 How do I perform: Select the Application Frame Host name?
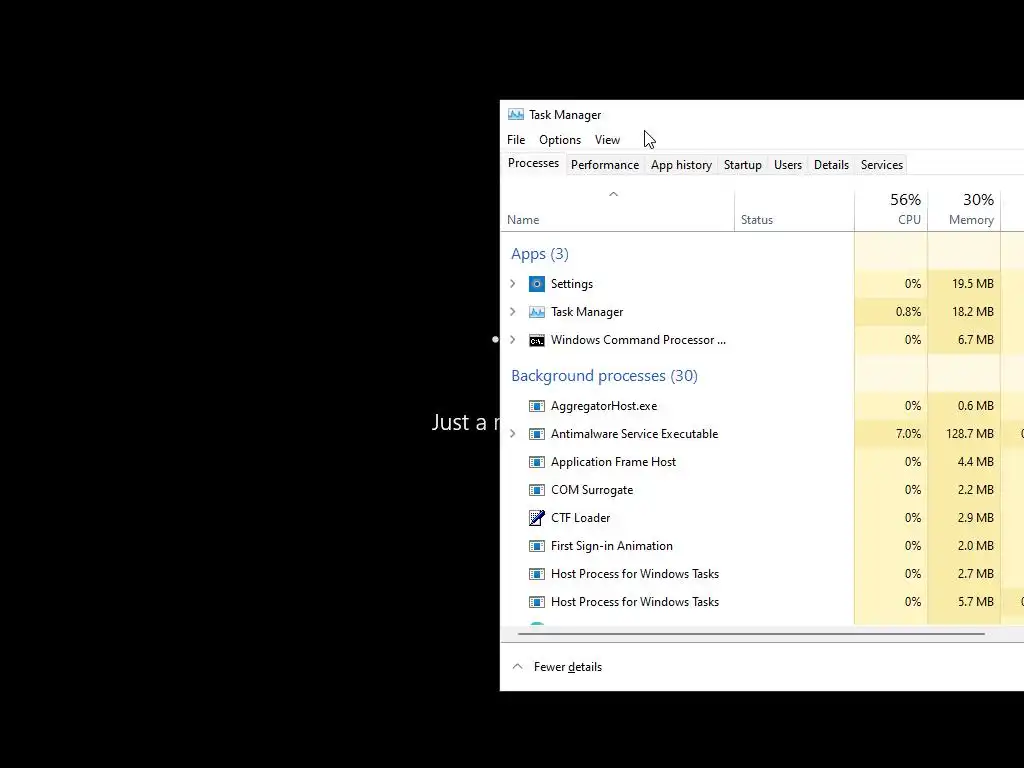coord(613,462)
